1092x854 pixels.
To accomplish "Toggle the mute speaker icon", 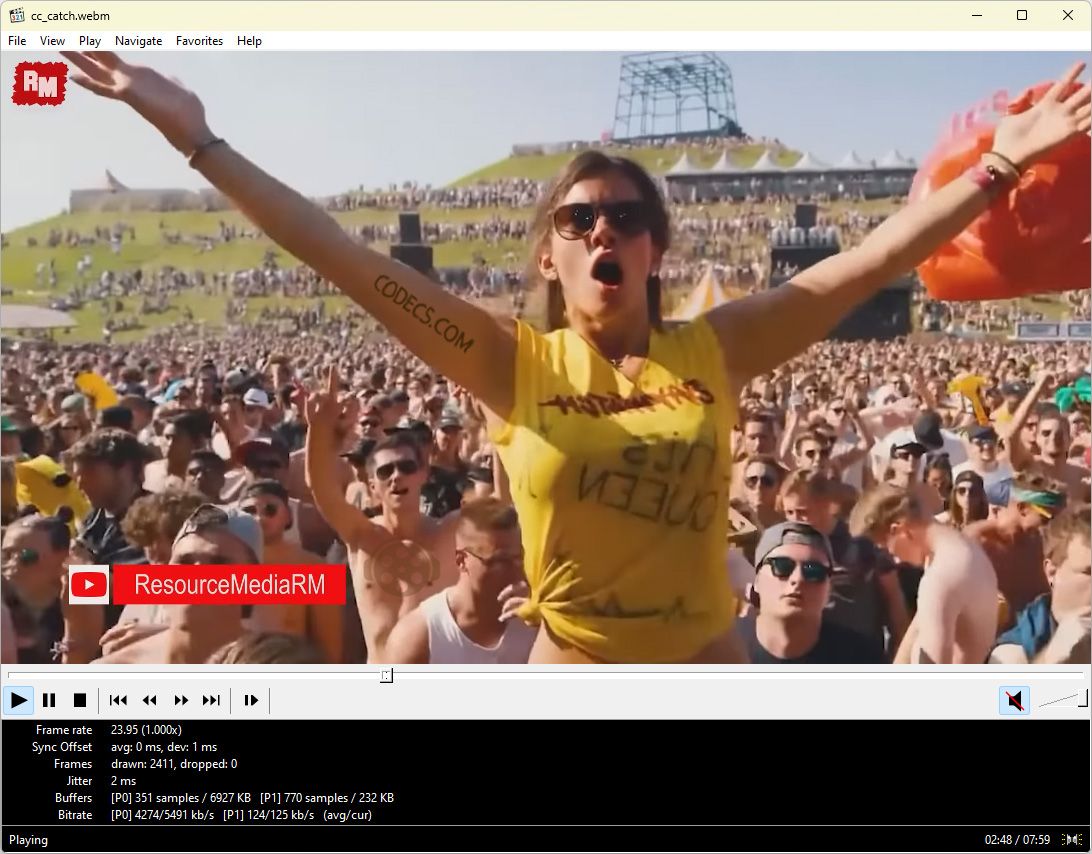I will point(1014,700).
